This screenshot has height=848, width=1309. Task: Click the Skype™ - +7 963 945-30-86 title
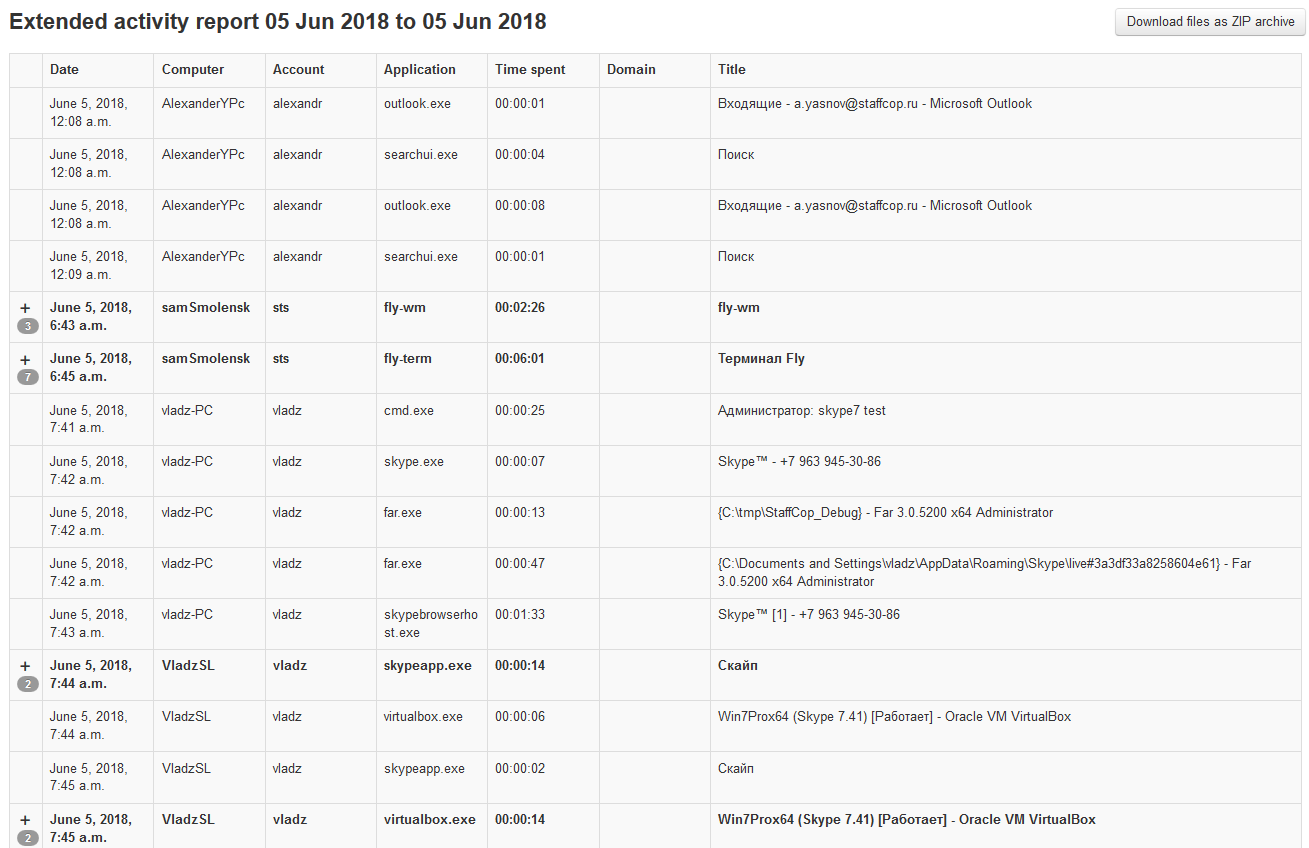click(x=799, y=462)
